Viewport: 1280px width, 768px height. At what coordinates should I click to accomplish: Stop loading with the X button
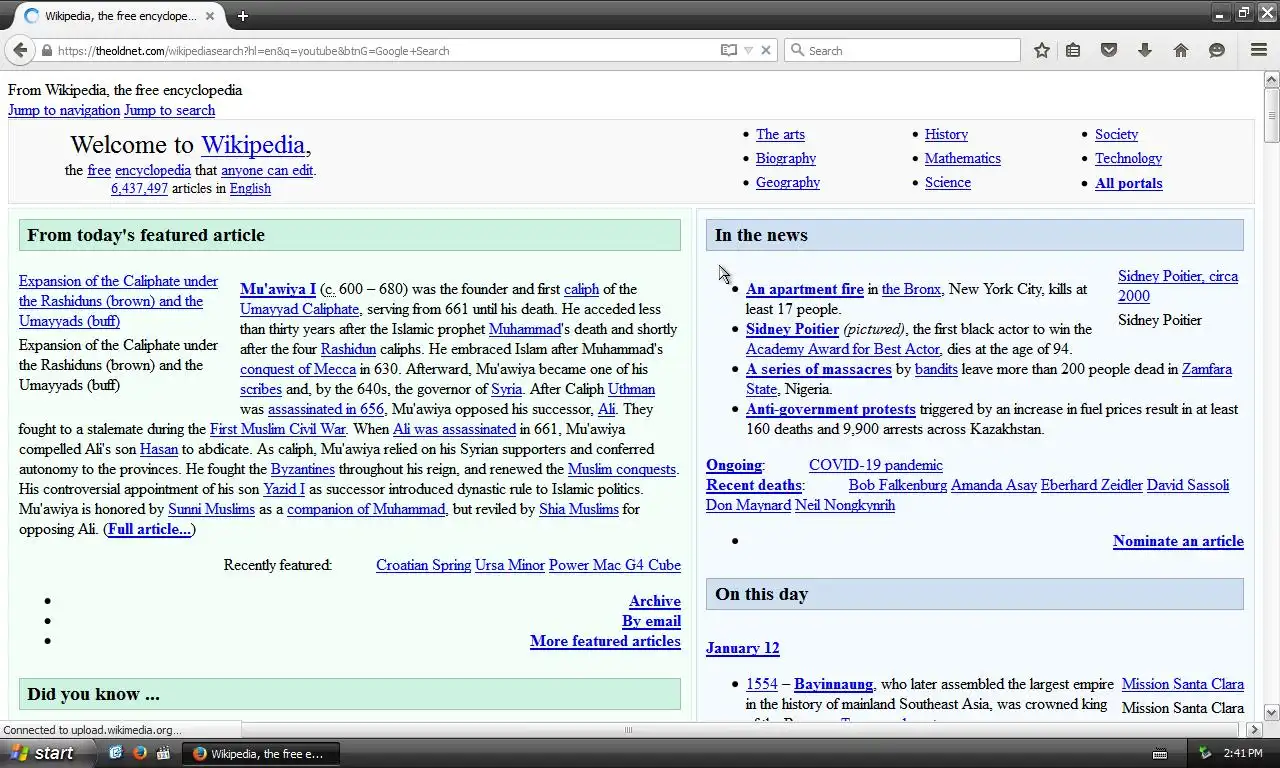(766, 50)
